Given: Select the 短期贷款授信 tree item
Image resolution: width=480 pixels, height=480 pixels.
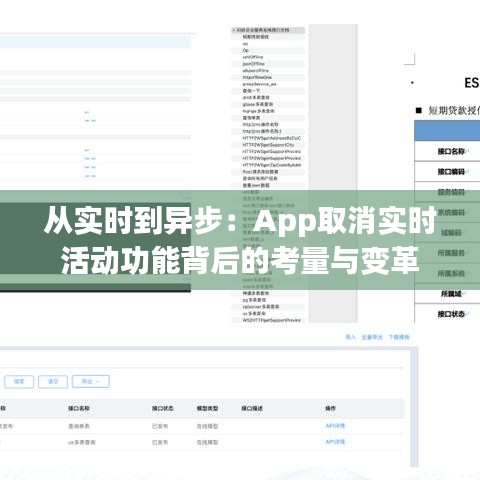Looking at the screenshot, I should coord(256,37).
